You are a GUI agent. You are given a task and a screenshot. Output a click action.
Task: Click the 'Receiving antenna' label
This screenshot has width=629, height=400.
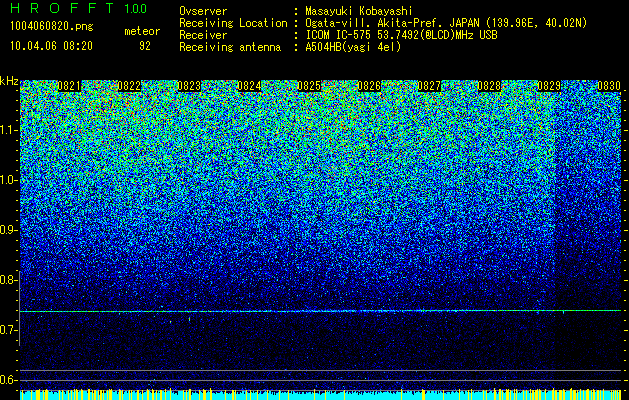[230, 47]
